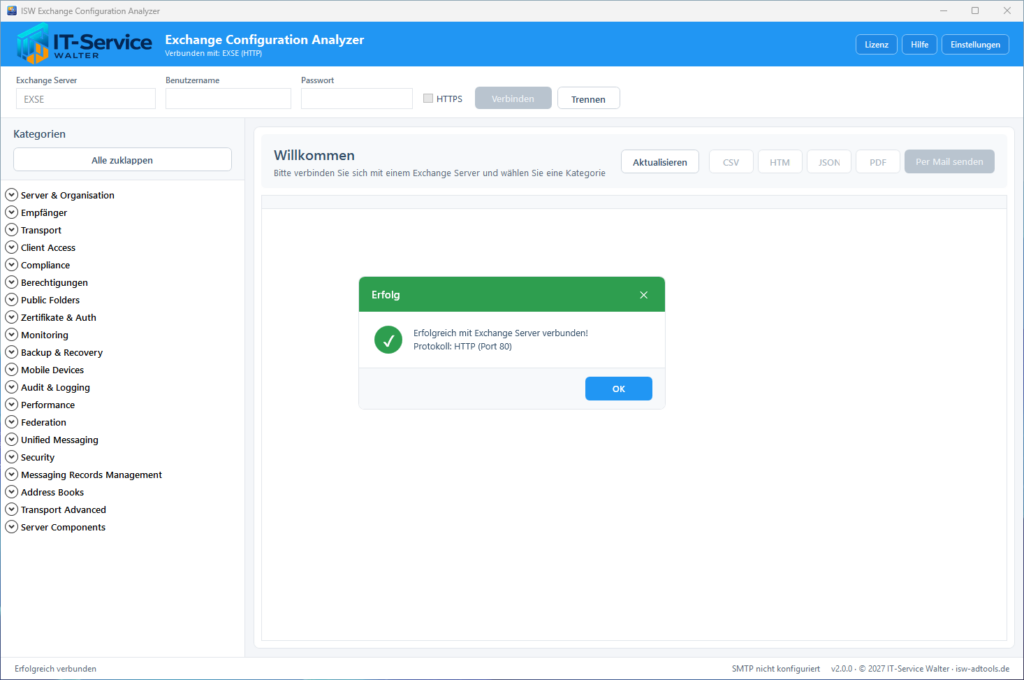Open the Lizenz dialog
This screenshot has width=1024, height=680.
point(876,44)
